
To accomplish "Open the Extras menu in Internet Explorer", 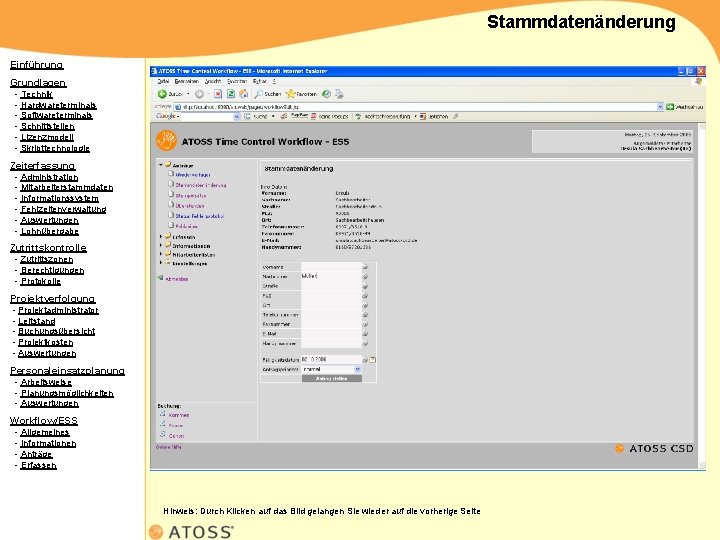I will click(259, 81).
